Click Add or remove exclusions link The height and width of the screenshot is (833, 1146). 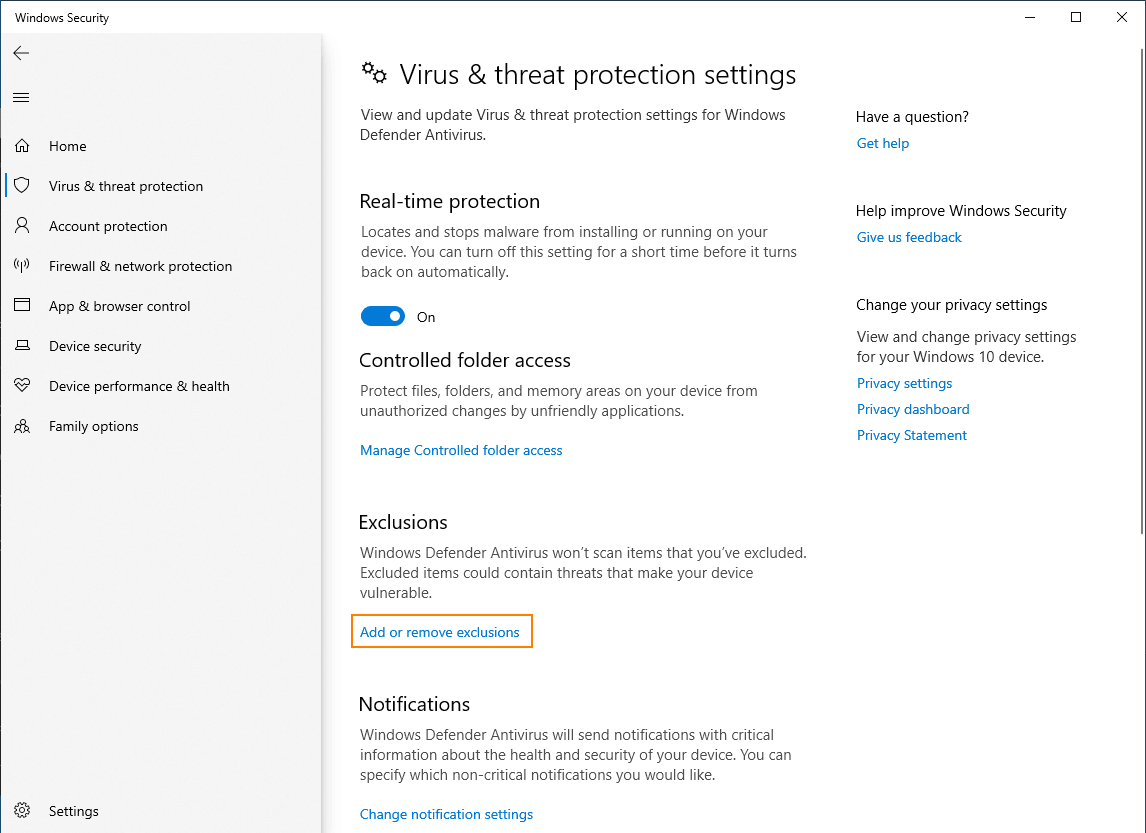coord(440,632)
